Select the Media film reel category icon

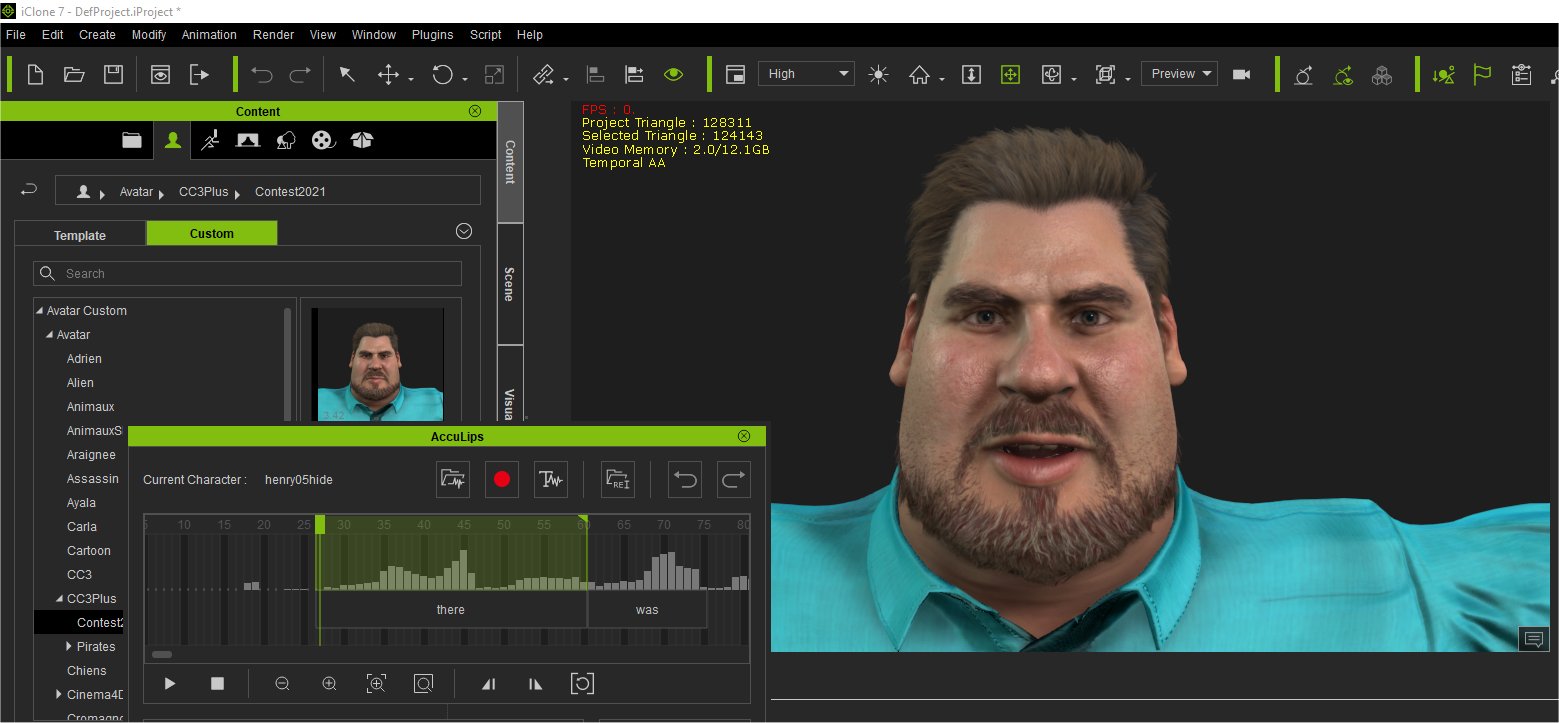pyautogui.click(x=322, y=141)
